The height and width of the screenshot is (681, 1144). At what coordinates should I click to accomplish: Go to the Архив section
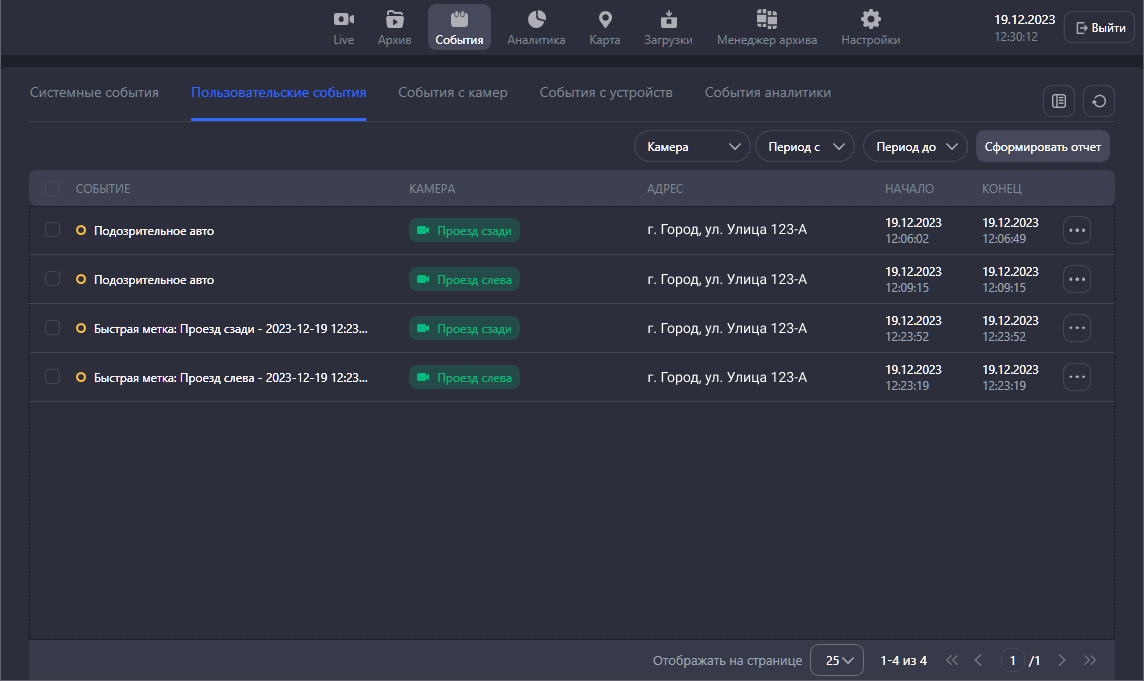coord(394,28)
